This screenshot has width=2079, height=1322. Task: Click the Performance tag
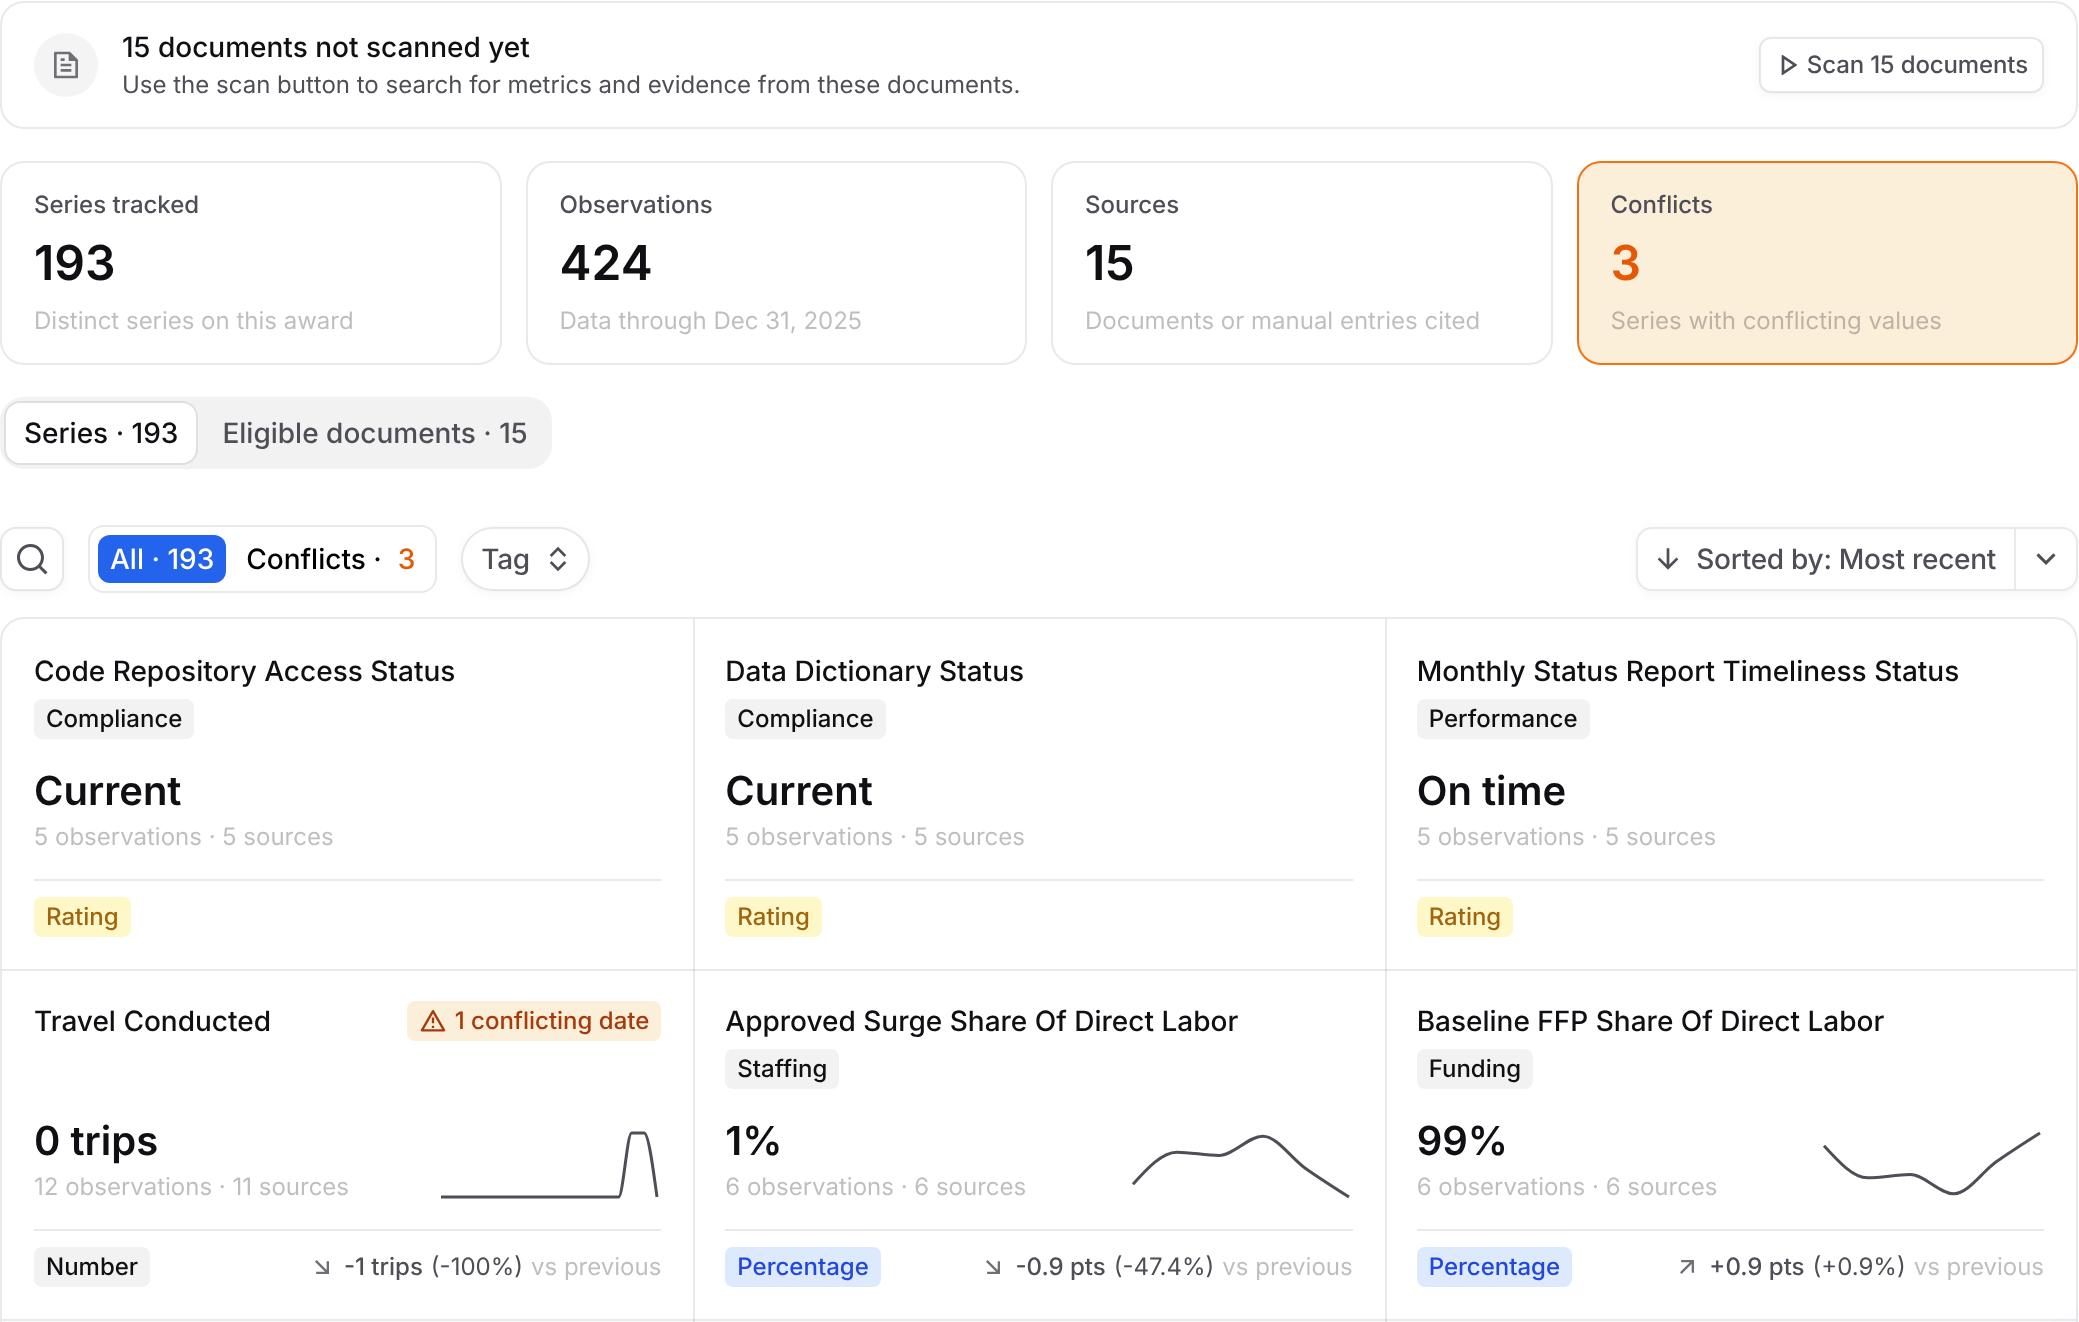(x=1503, y=719)
